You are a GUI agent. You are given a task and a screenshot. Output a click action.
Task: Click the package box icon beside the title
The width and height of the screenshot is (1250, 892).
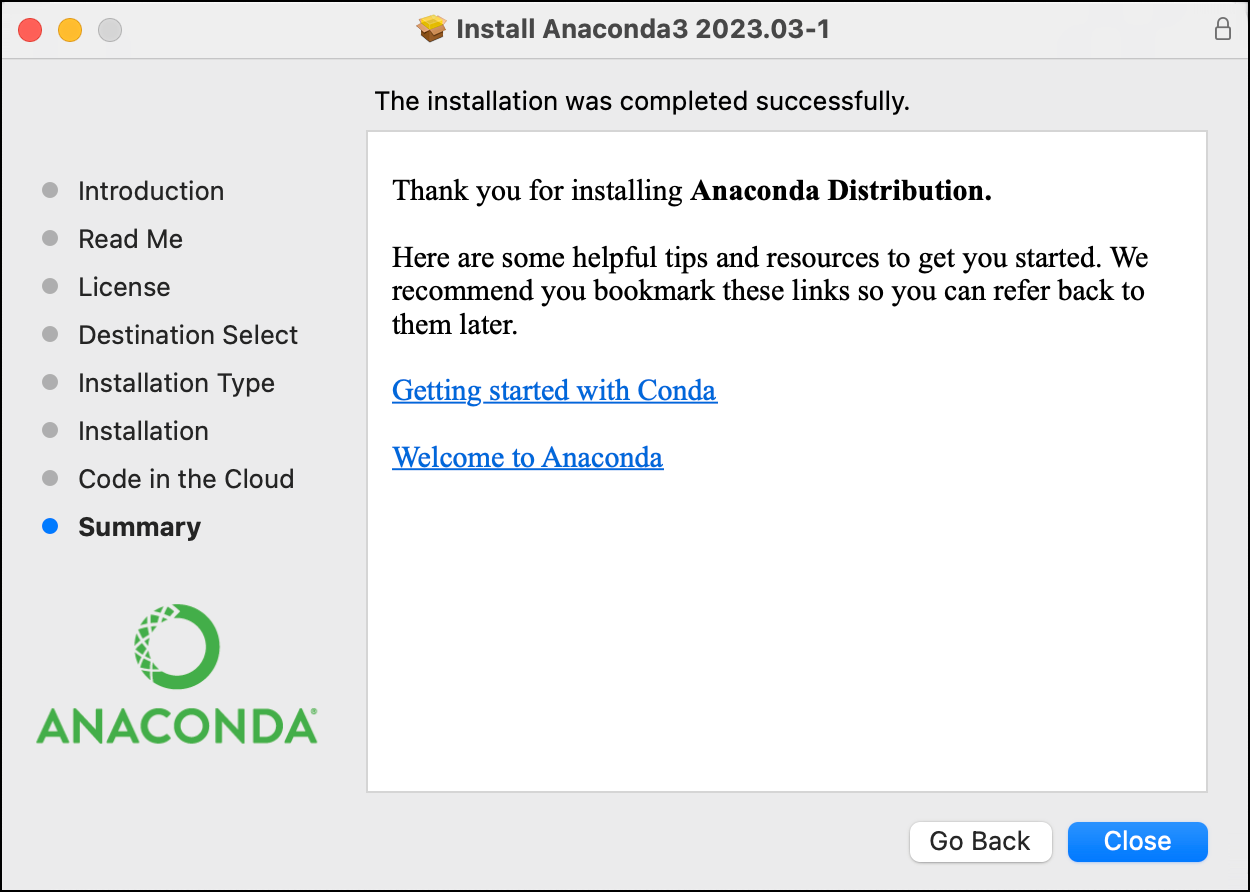[431, 30]
